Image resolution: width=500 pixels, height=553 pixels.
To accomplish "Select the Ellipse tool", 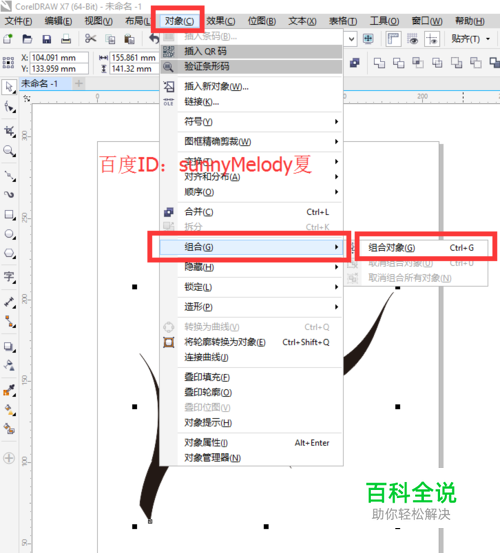I will point(9,234).
